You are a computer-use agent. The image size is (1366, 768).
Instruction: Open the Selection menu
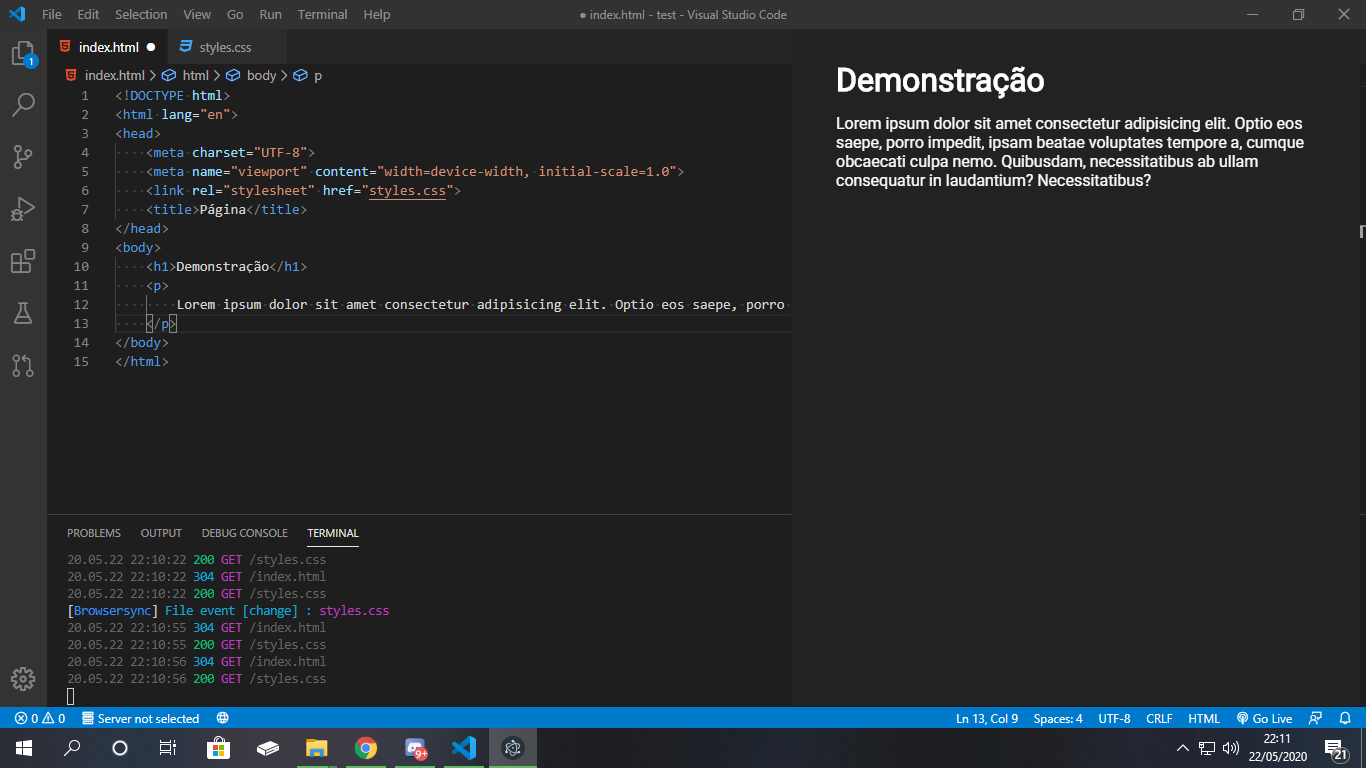tap(141, 14)
